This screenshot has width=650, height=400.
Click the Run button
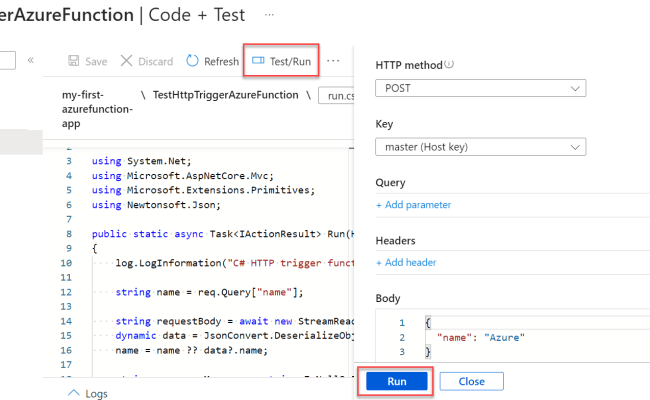coord(397,381)
